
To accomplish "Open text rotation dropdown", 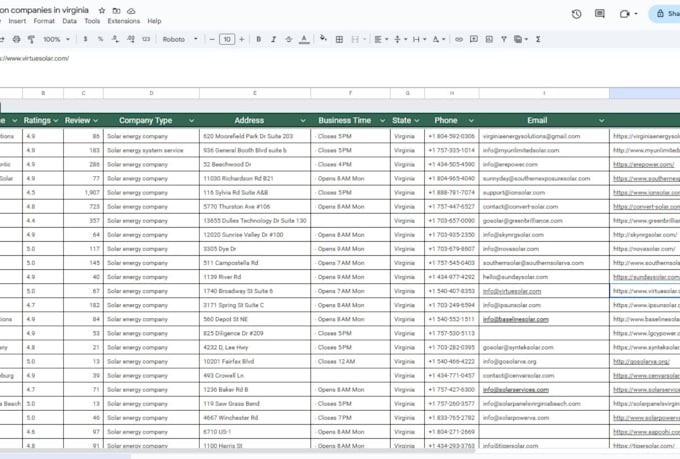I will pyautogui.click(x=438, y=39).
